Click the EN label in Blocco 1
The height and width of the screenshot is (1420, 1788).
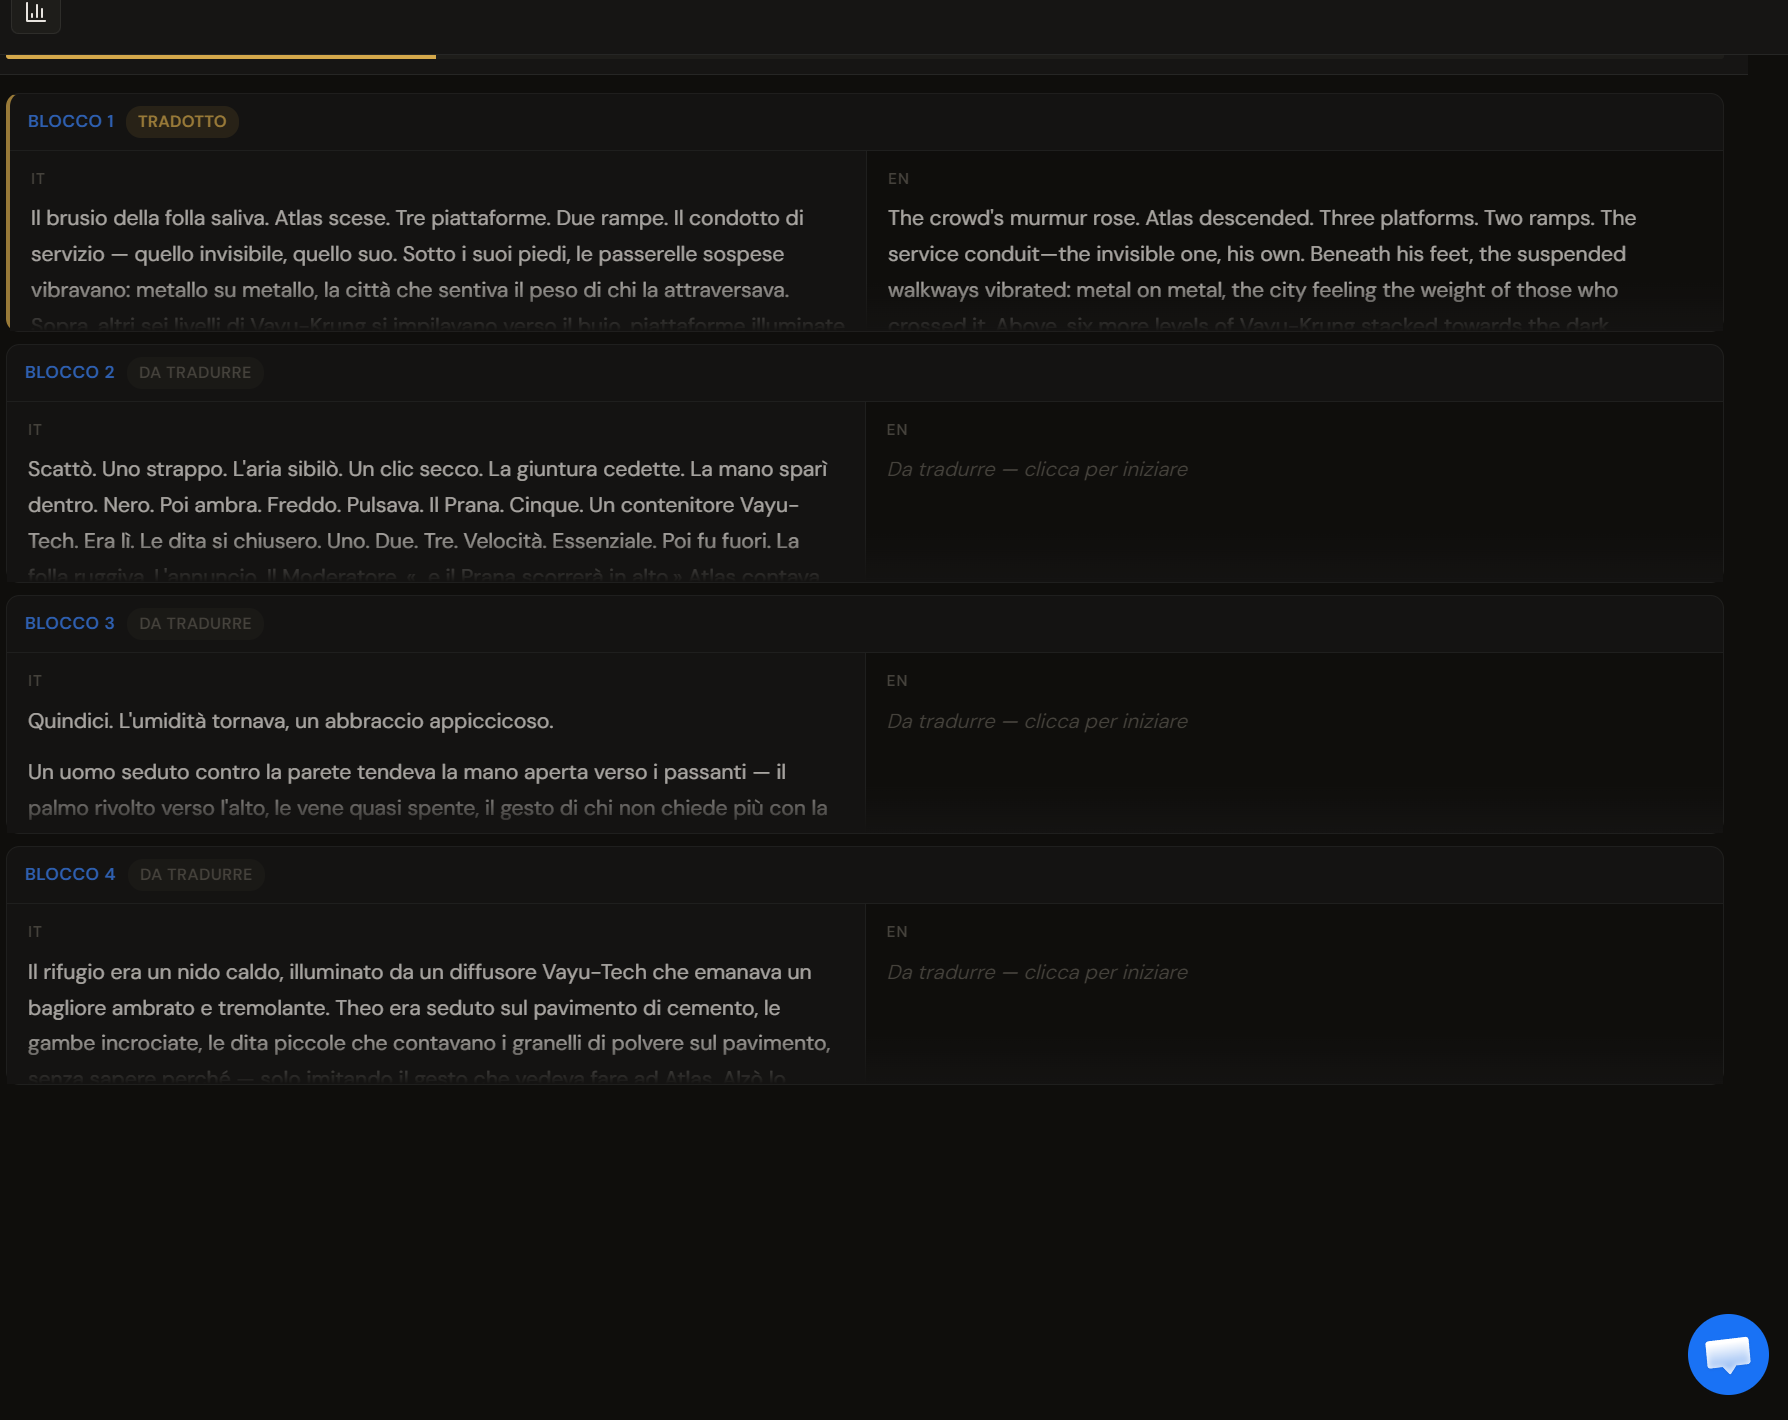point(898,179)
